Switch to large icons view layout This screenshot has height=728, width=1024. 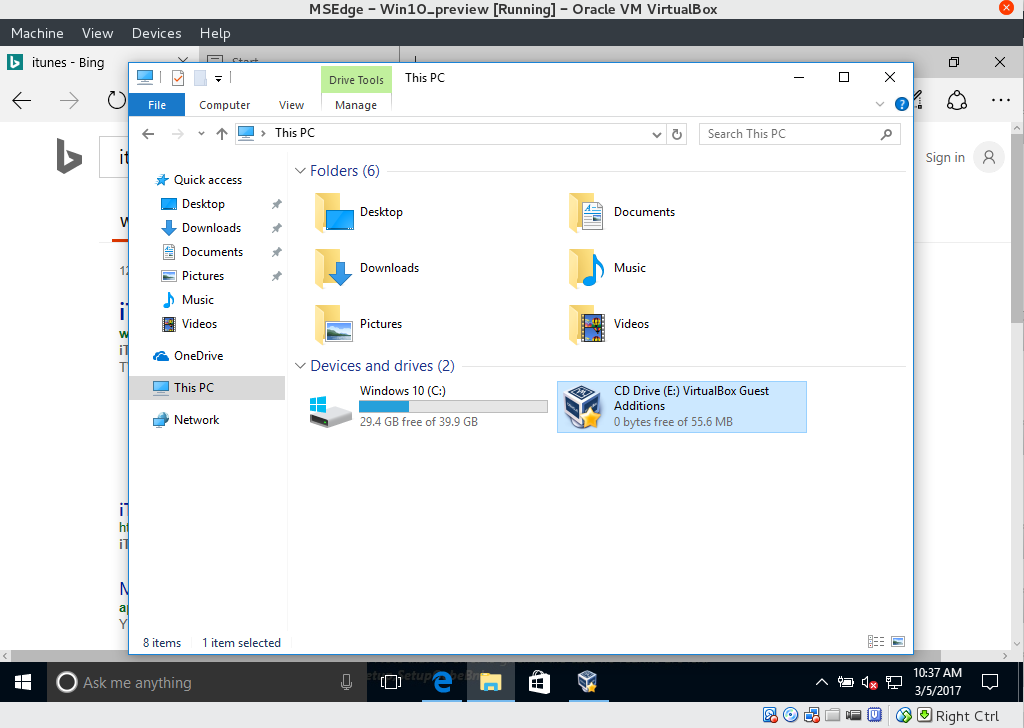click(x=898, y=642)
